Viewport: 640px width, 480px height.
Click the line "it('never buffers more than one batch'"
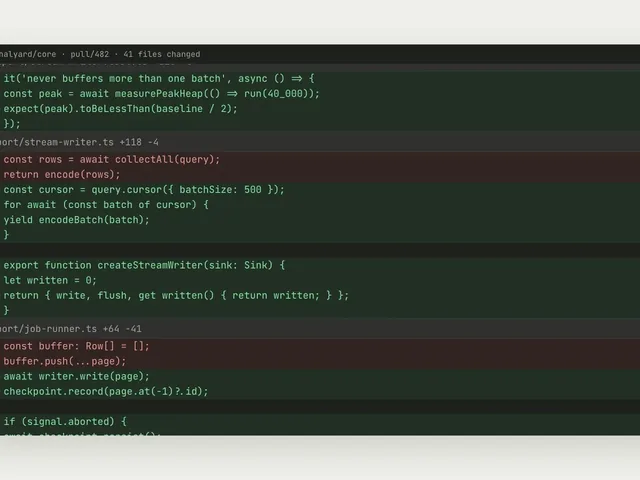pos(320,78)
